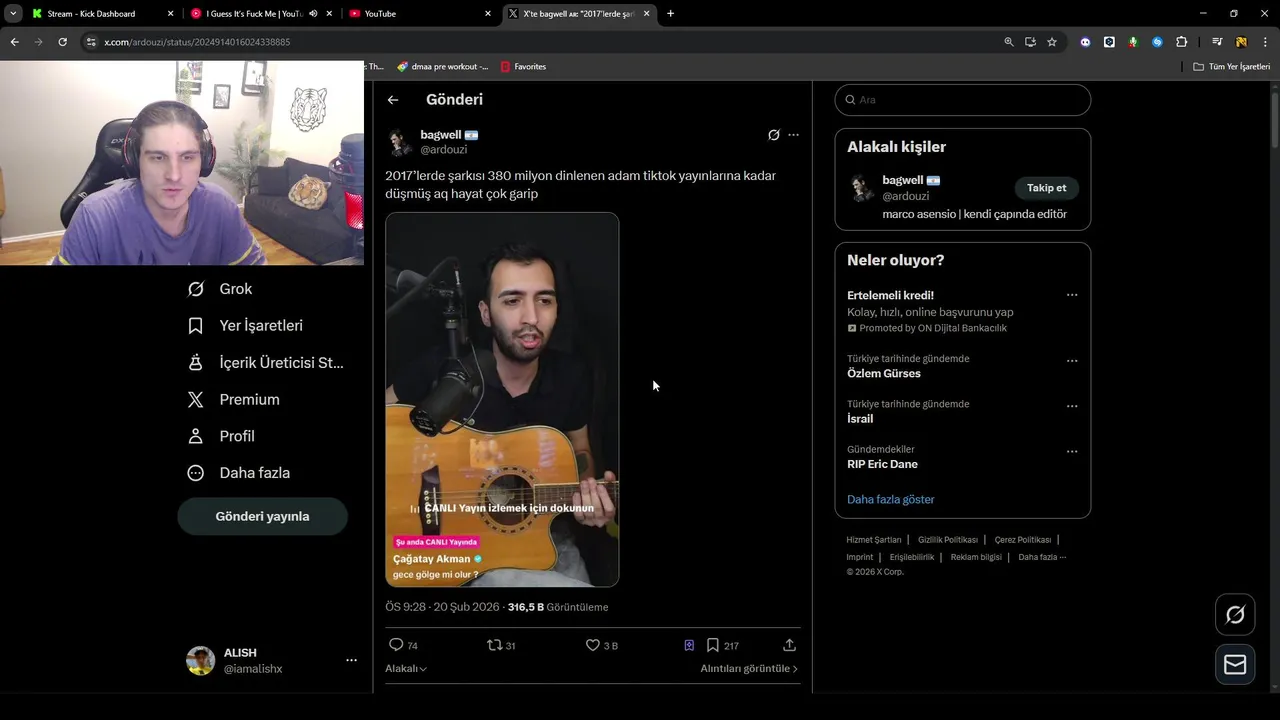This screenshot has width=1280, height=720.
Task: Open Grok from the left sidebar
Action: pyautogui.click(x=196, y=289)
